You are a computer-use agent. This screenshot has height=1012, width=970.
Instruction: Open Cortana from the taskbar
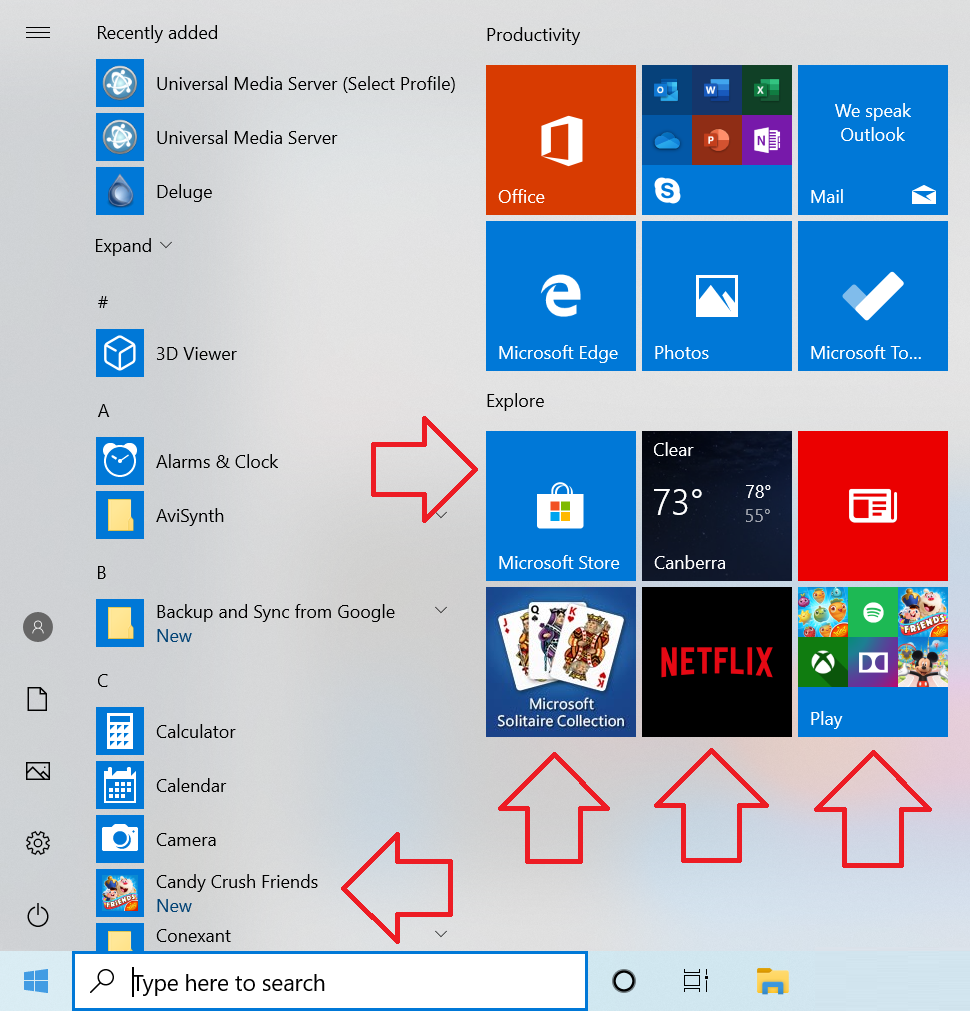point(623,982)
